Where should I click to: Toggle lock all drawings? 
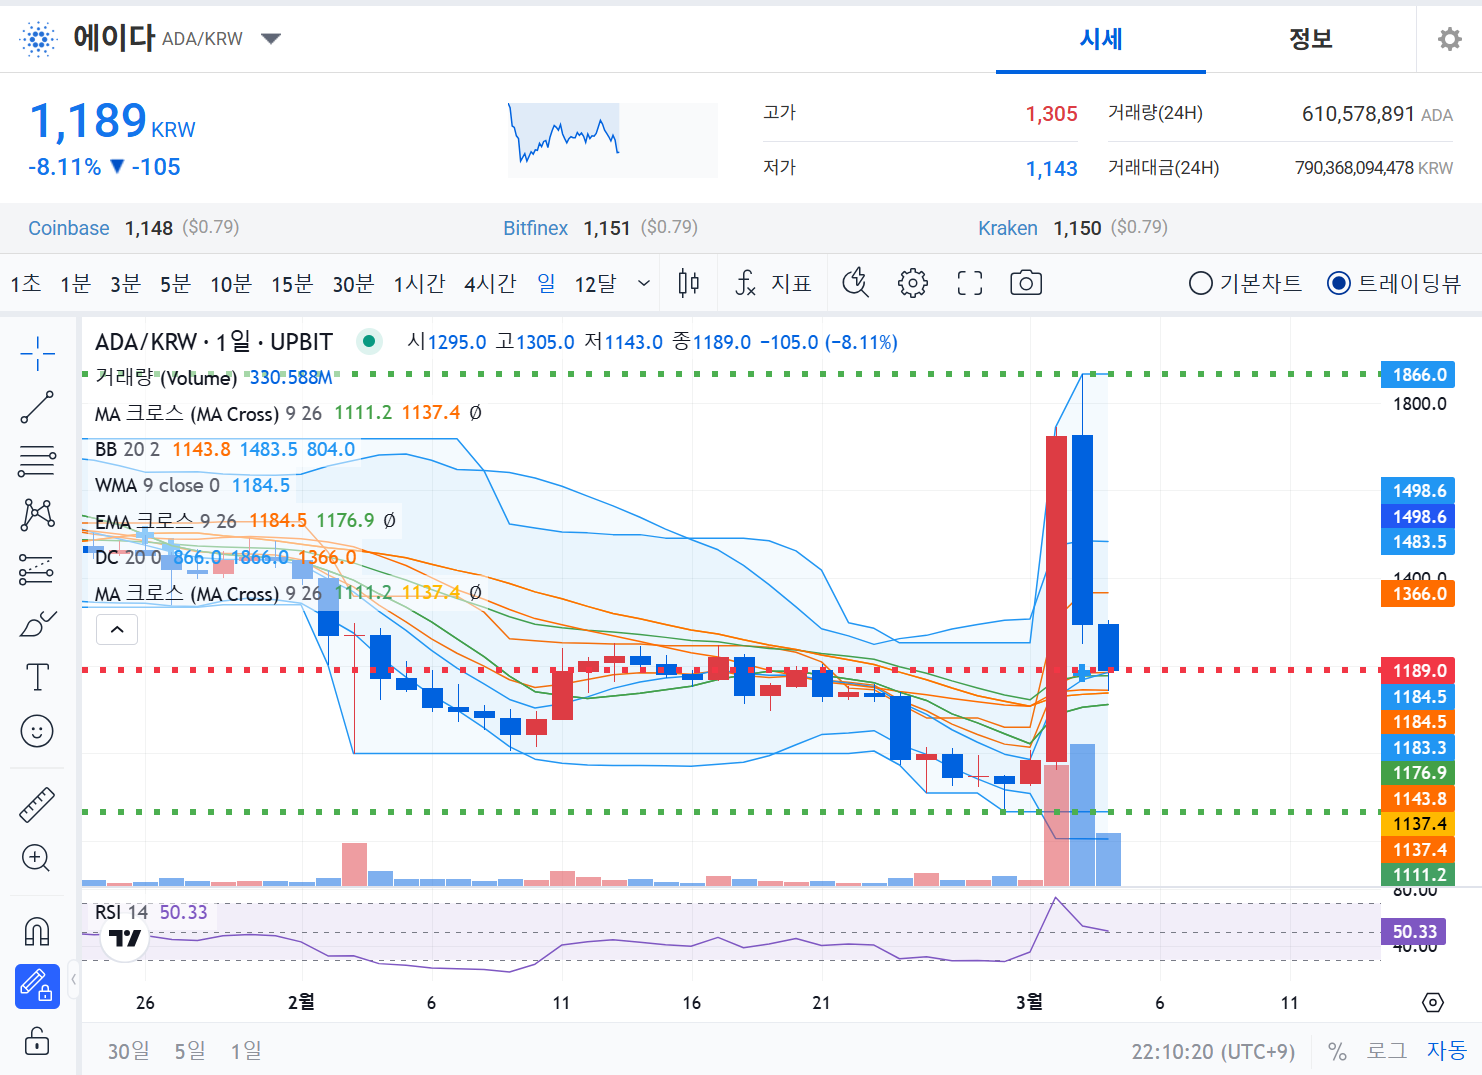pyautogui.click(x=37, y=1041)
